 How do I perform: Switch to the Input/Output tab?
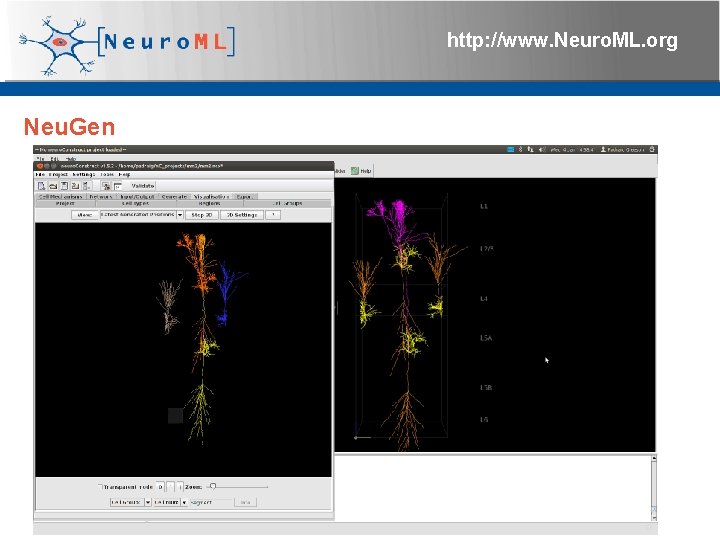tap(137, 197)
